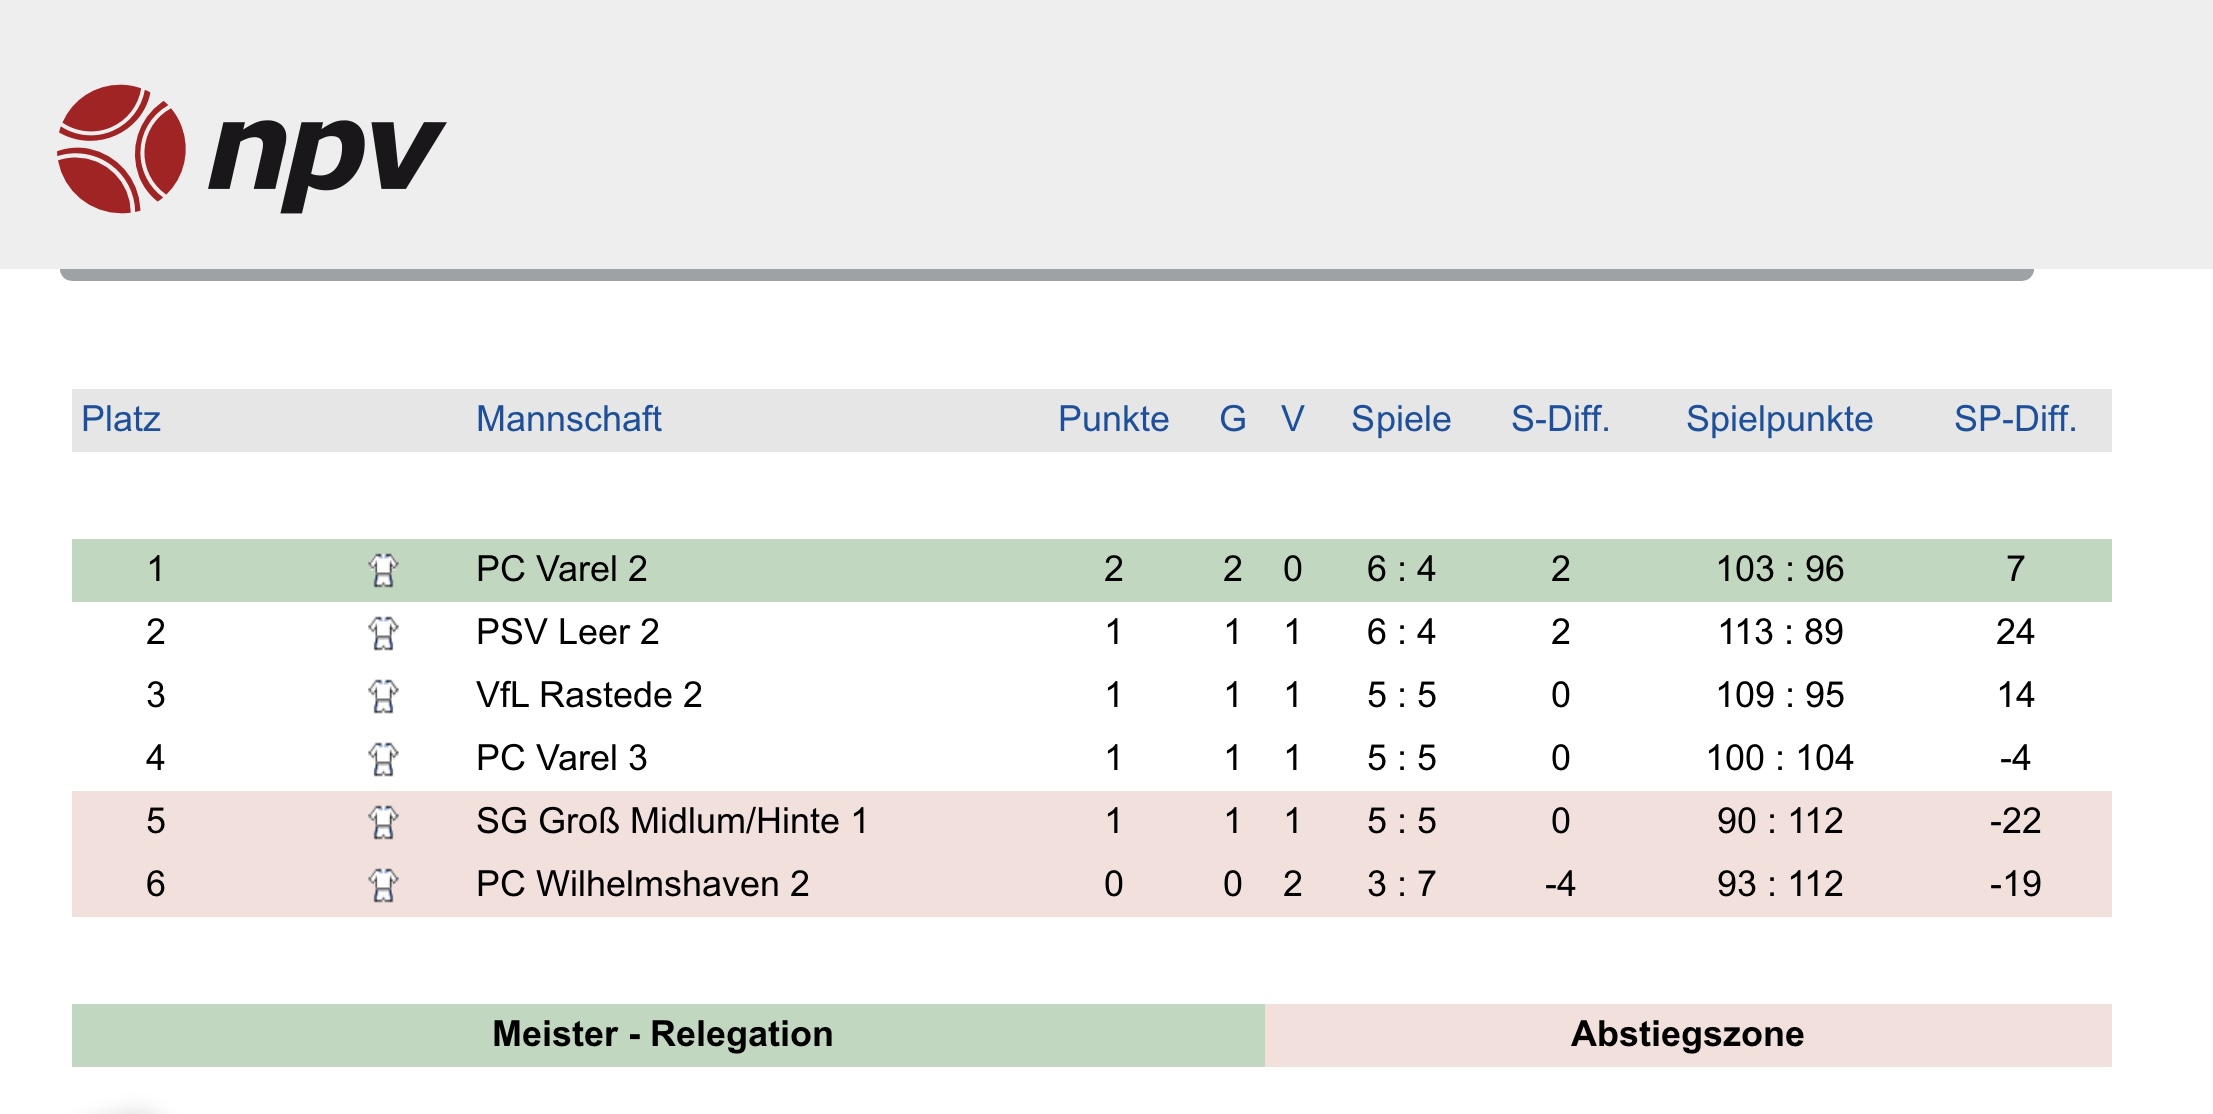Click the G column header
Viewport: 2213px width, 1114px height.
coord(1233,419)
